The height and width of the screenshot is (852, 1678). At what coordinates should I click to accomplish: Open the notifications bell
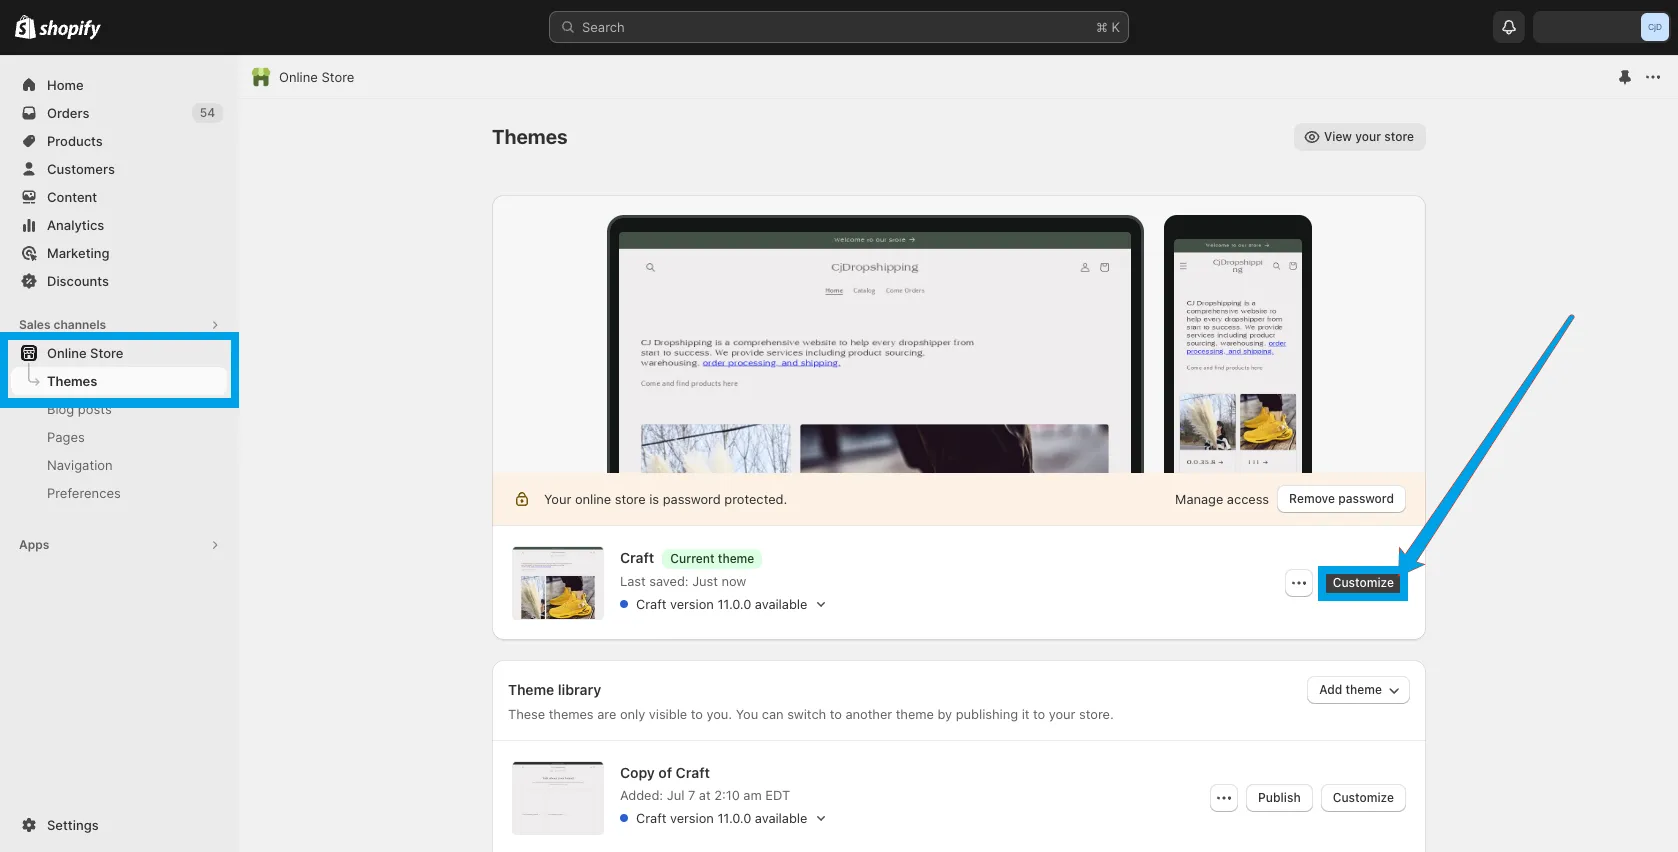pyautogui.click(x=1509, y=27)
